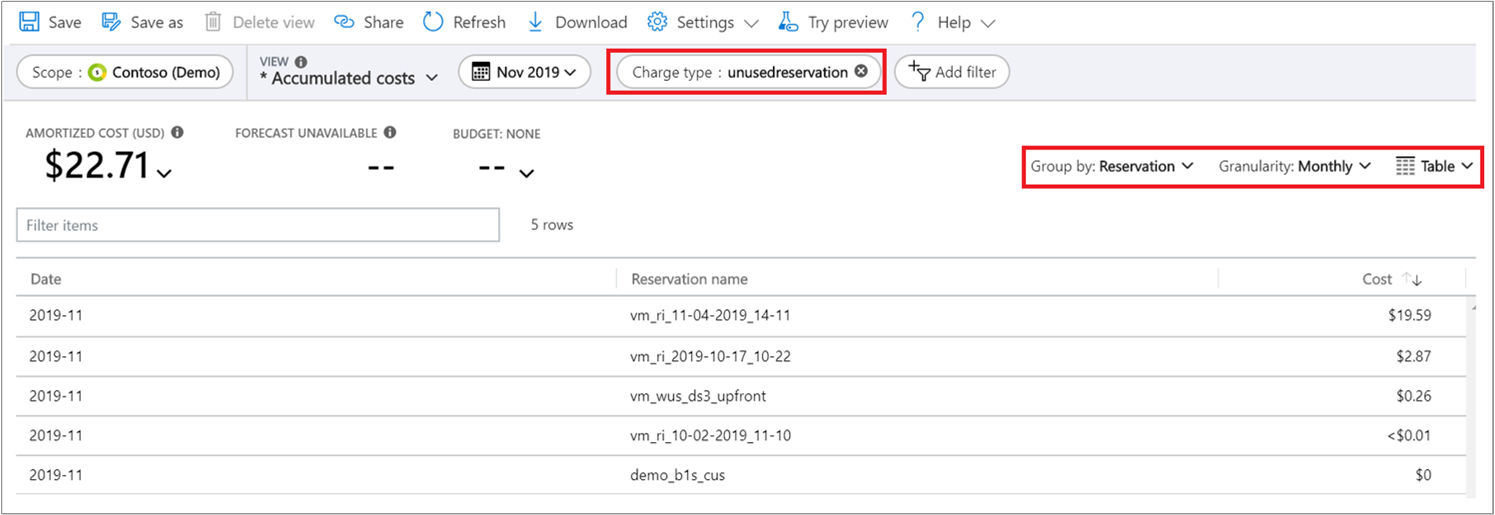The height and width of the screenshot is (515, 1495).
Task: Click the table scrollbar up arrow
Action: click(x=1471, y=309)
